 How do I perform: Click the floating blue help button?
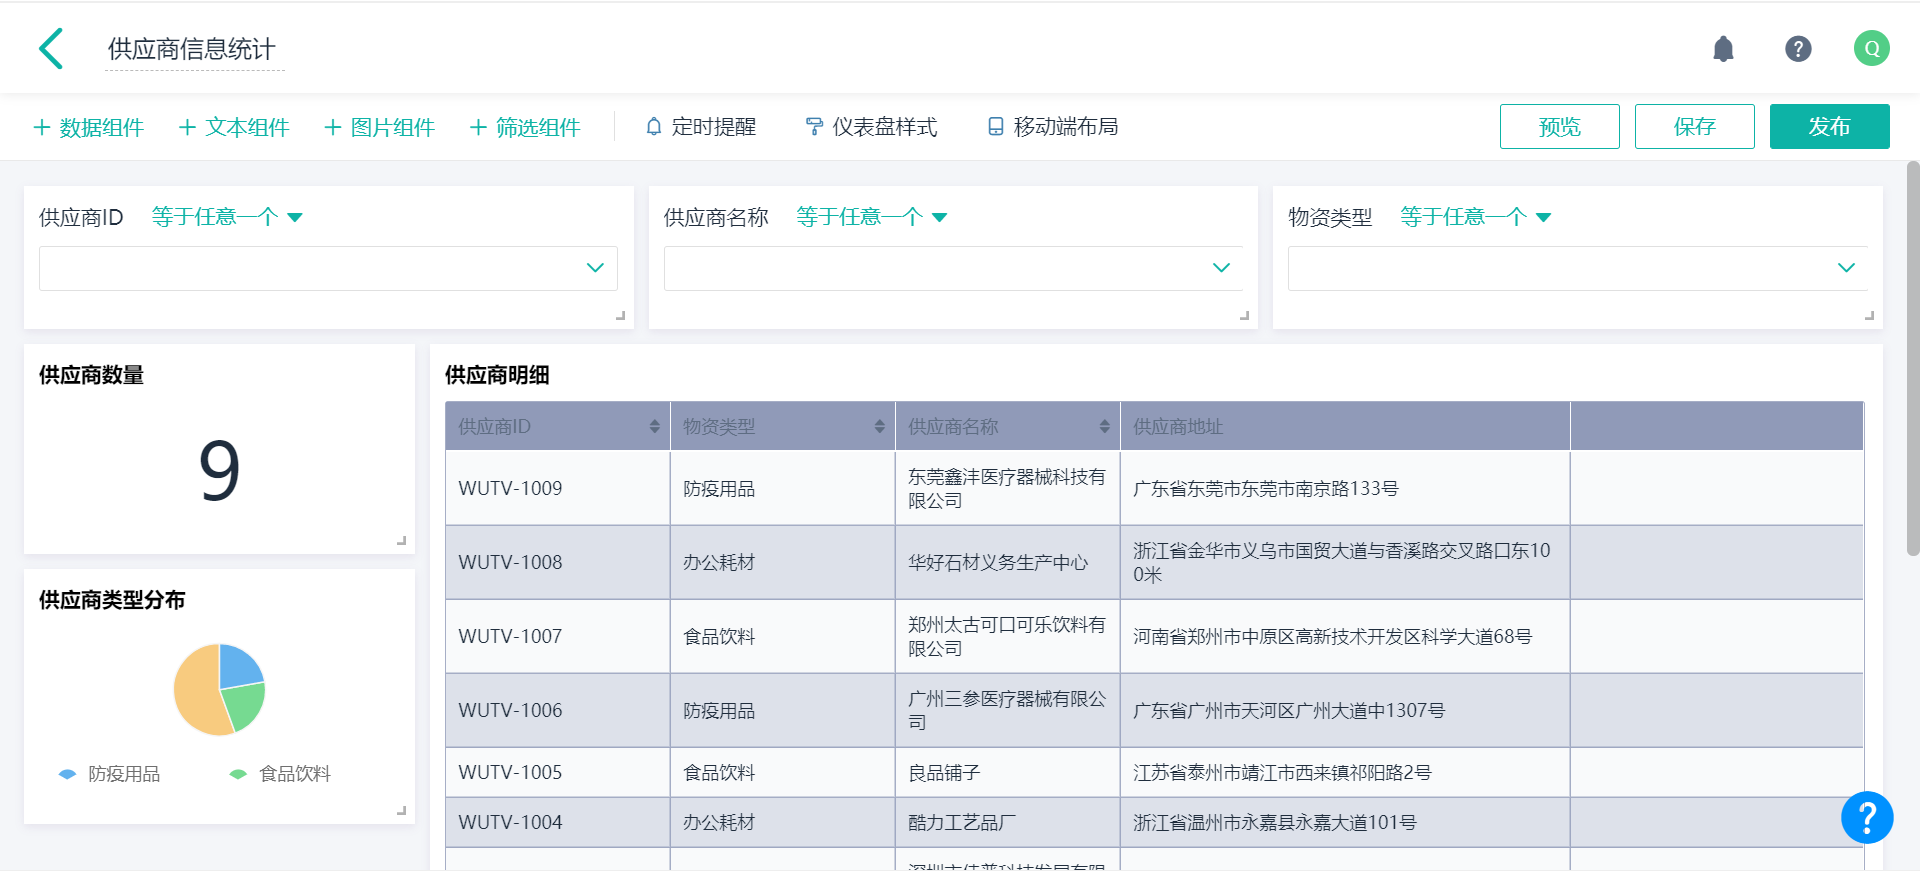(1866, 818)
